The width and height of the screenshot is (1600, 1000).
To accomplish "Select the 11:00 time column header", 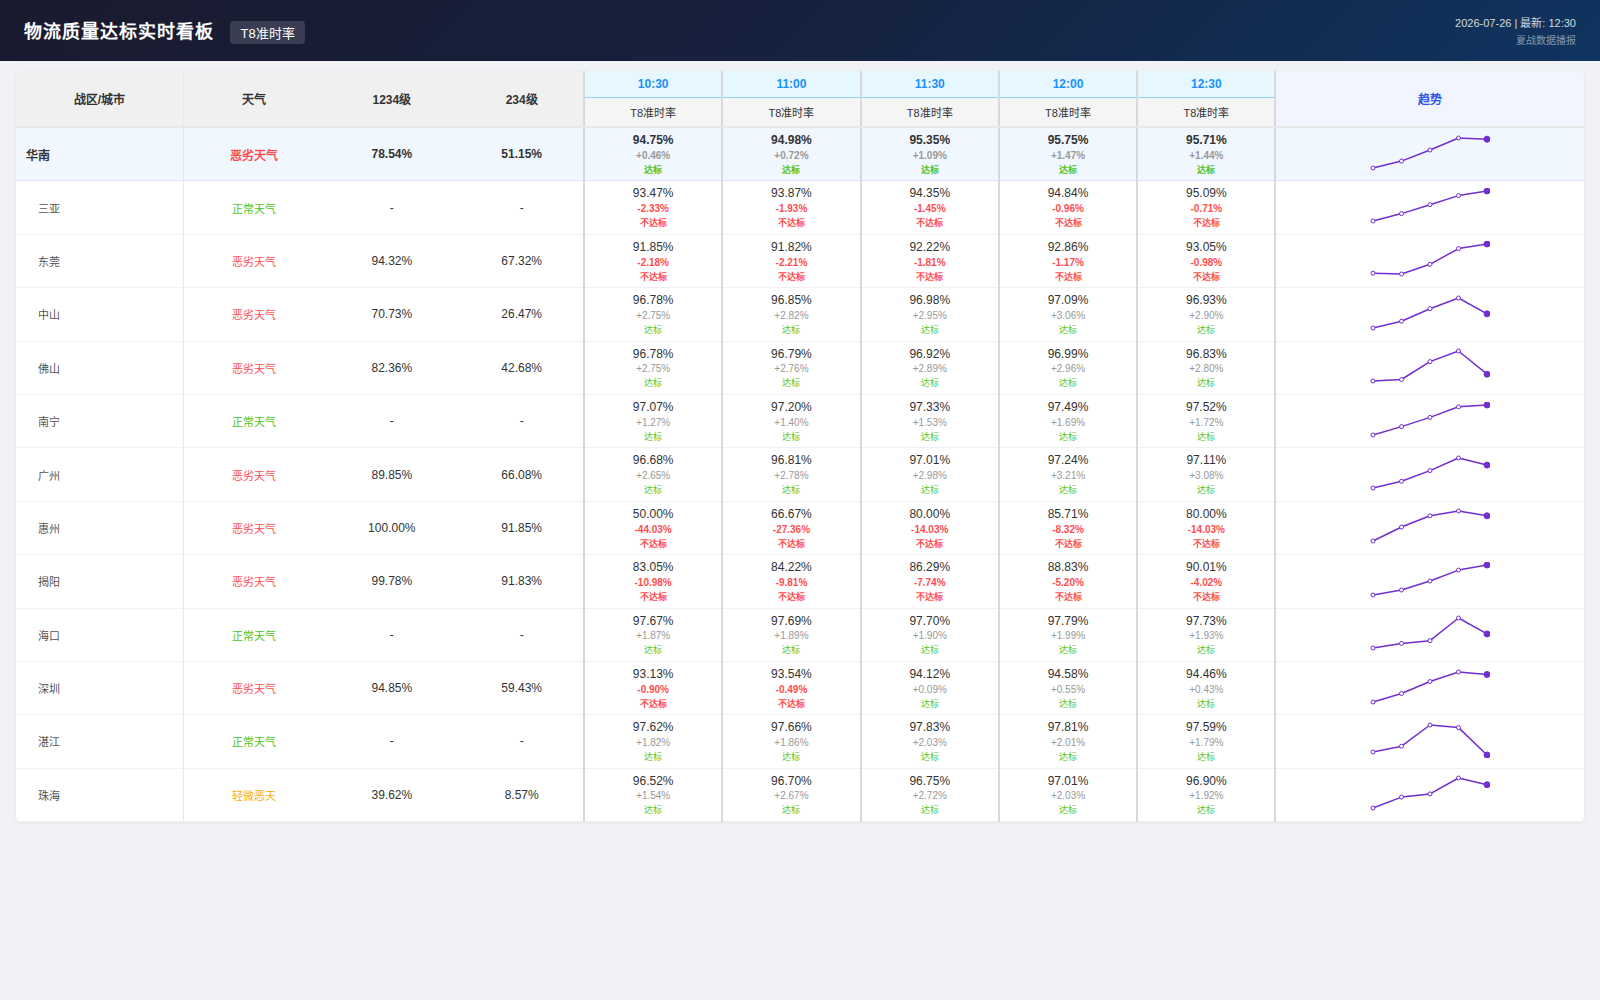I will (x=791, y=84).
